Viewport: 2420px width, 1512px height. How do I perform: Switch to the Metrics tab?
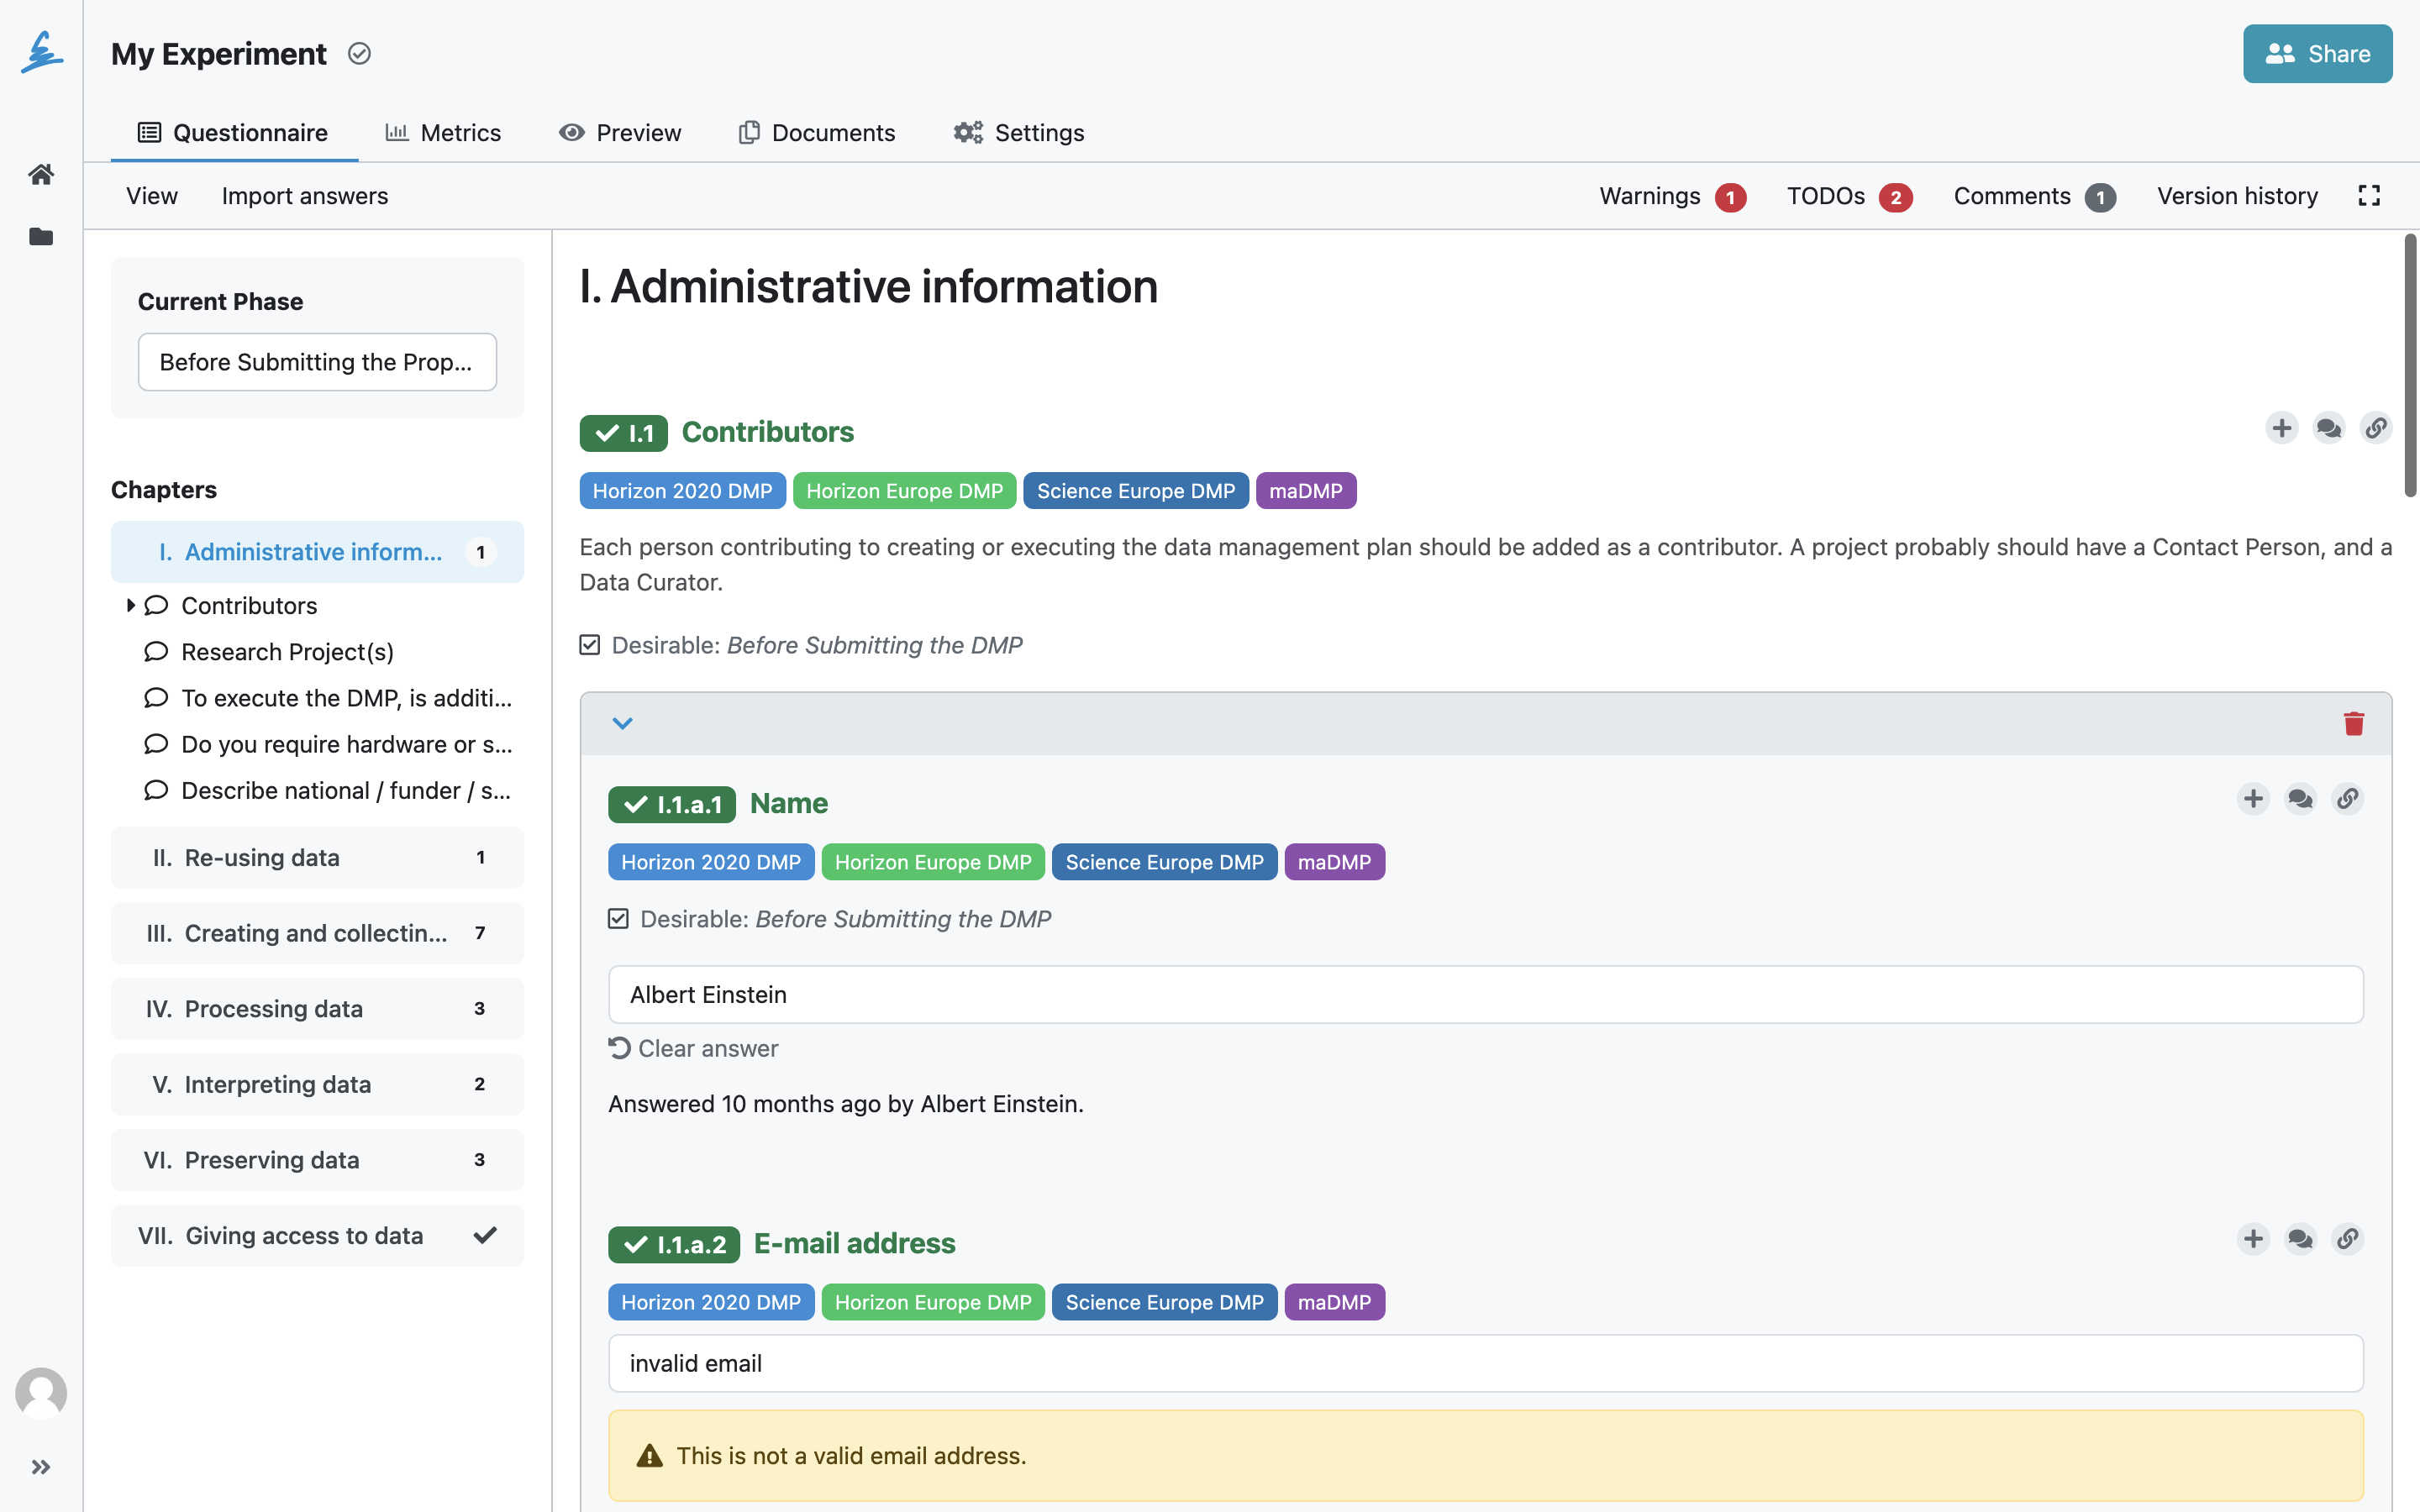[443, 133]
